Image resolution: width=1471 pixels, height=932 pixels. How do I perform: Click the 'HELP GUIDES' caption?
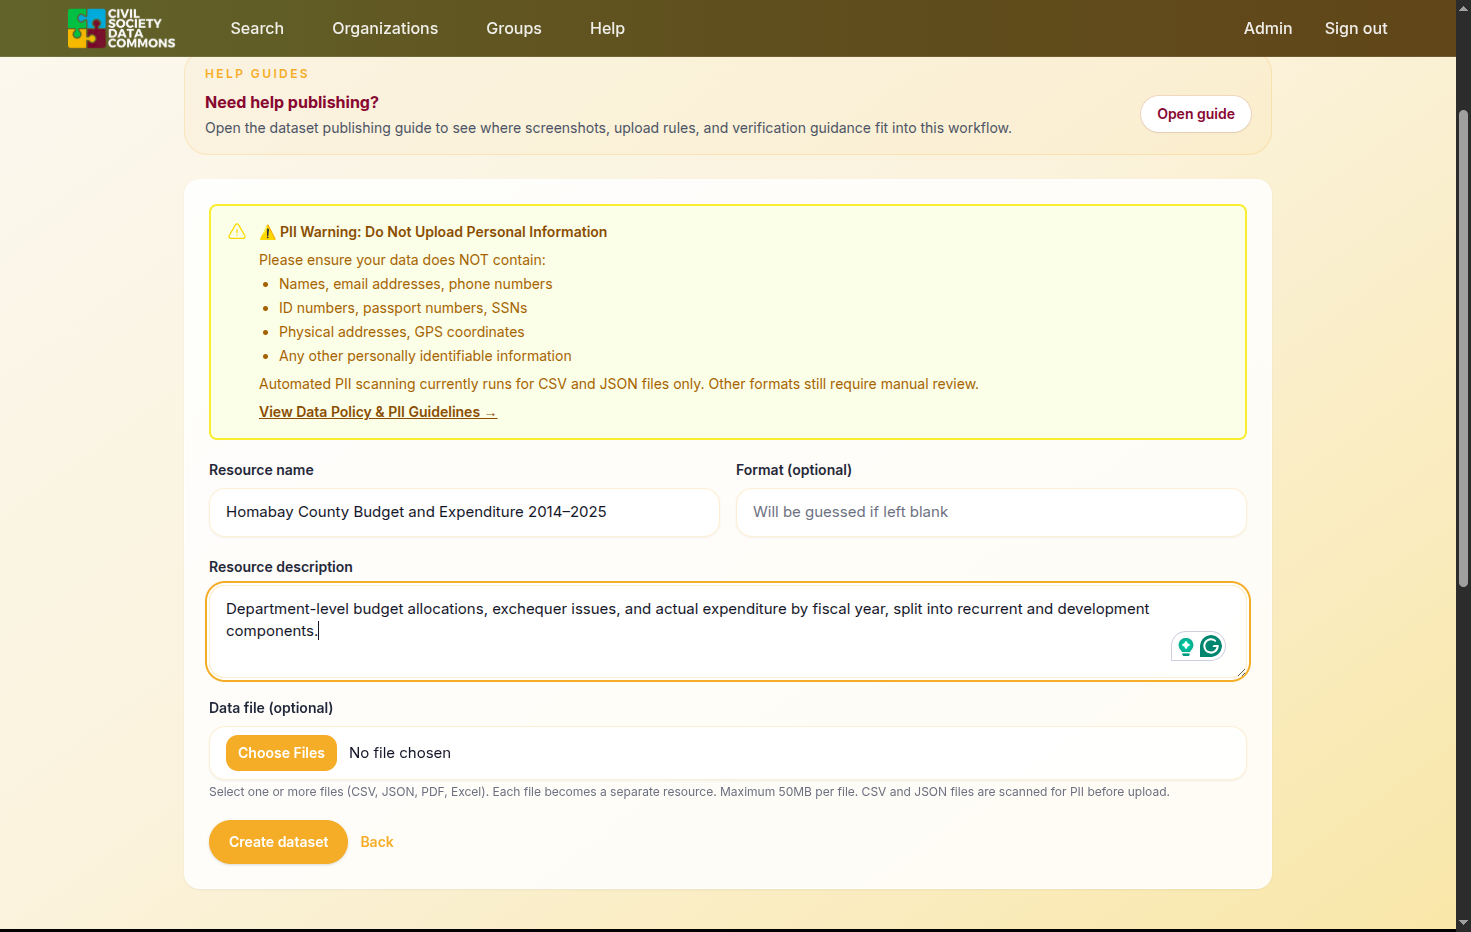pos(257,74)
